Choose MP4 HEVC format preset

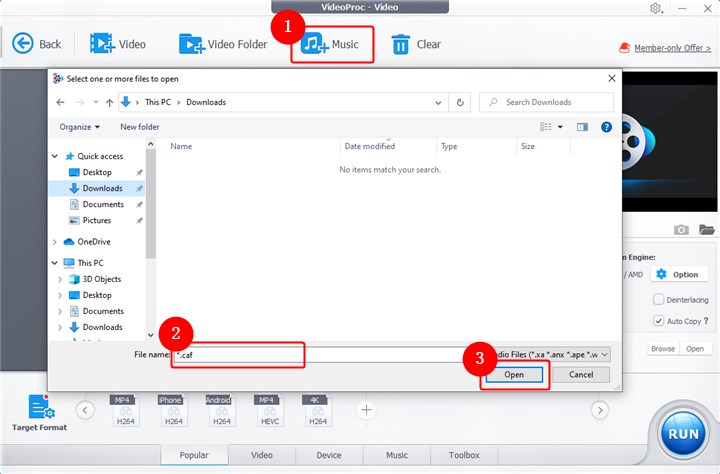(270, 410)
